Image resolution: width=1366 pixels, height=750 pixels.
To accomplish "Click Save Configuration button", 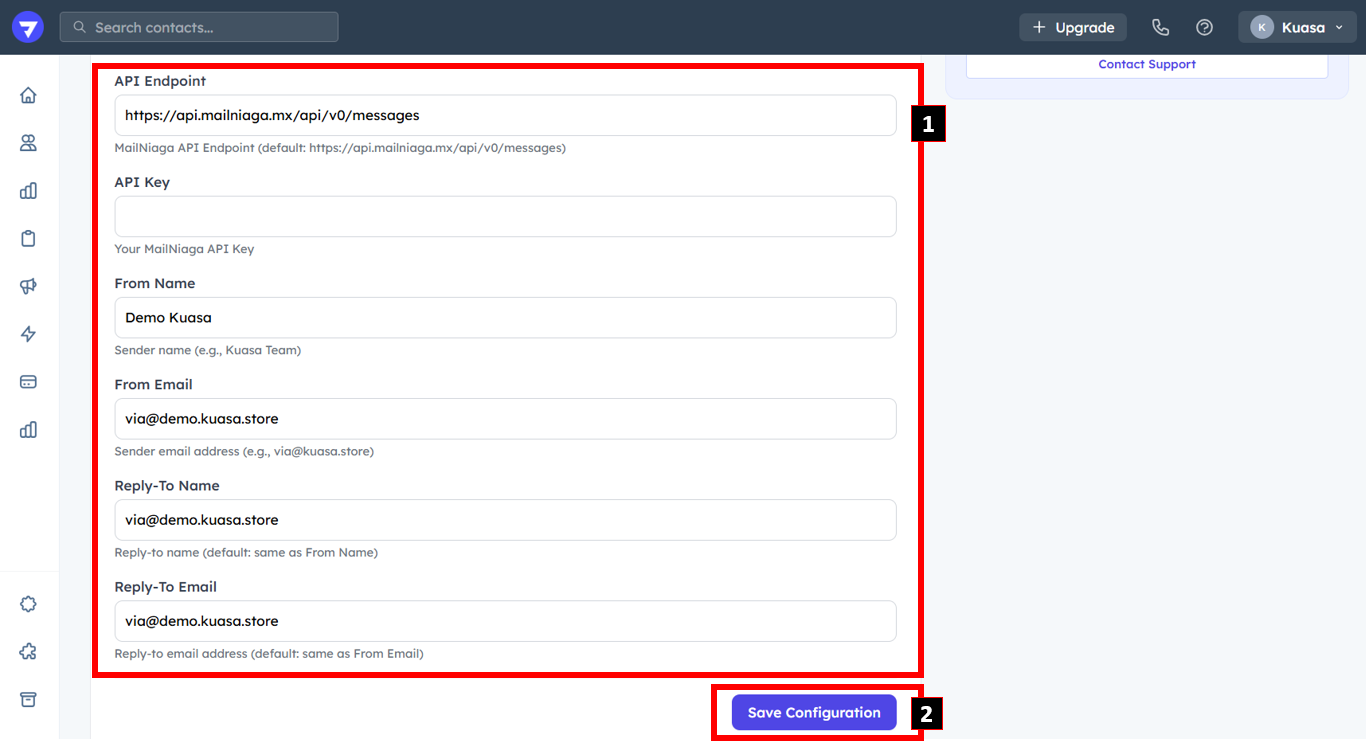I will (x=814, y=713).
